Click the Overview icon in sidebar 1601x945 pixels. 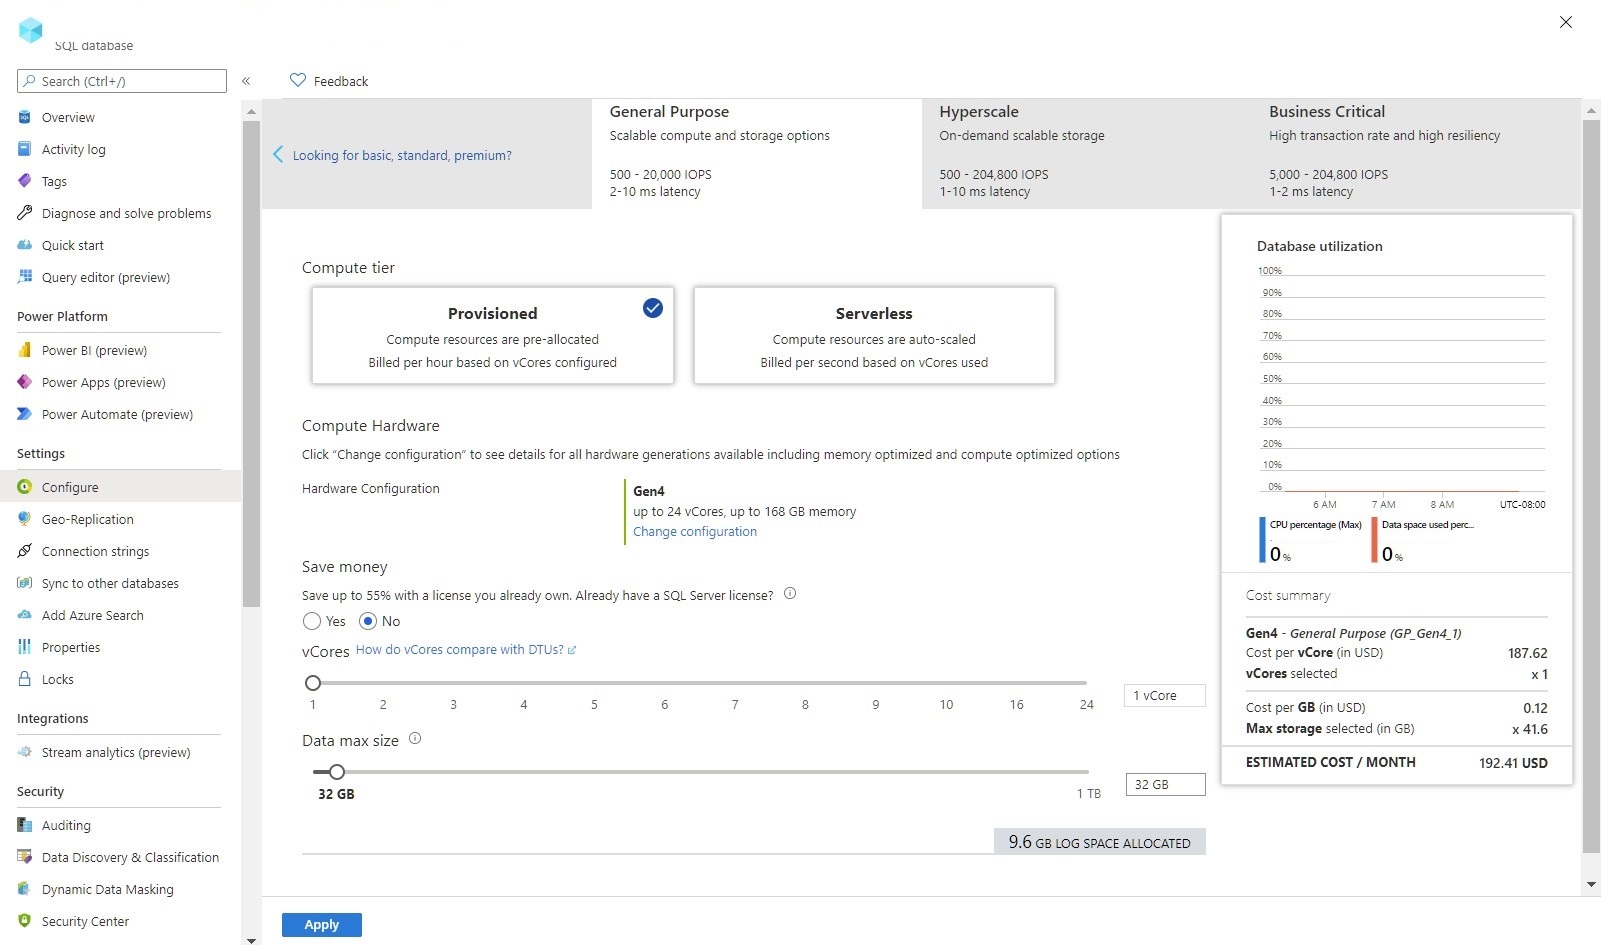pyautogui.click(x=25, y=117)
